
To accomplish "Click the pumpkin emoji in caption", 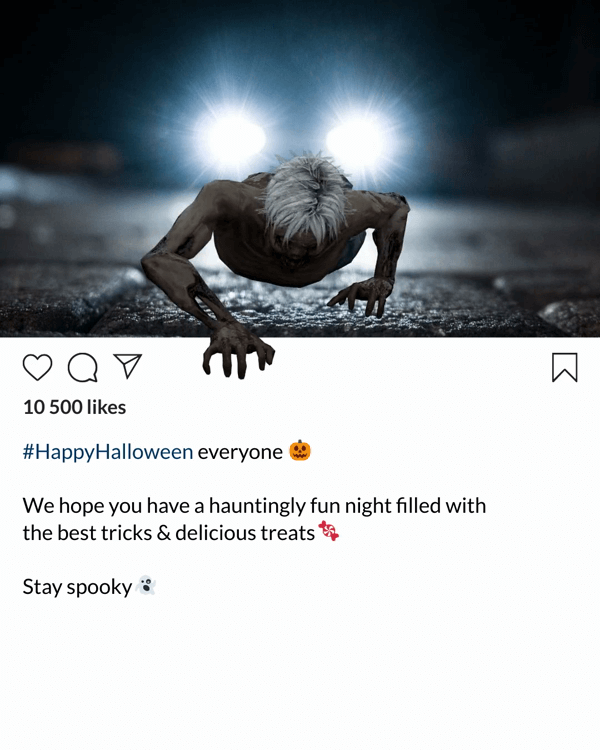I will [x=300, y=450].
